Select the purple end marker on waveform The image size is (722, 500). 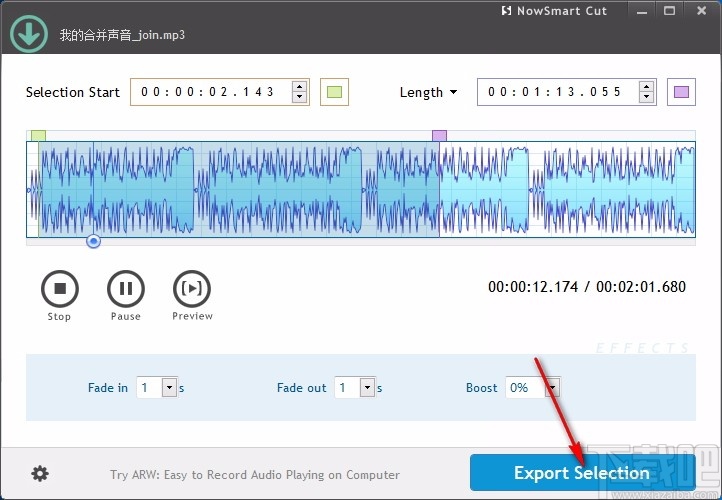coord(439,135)
